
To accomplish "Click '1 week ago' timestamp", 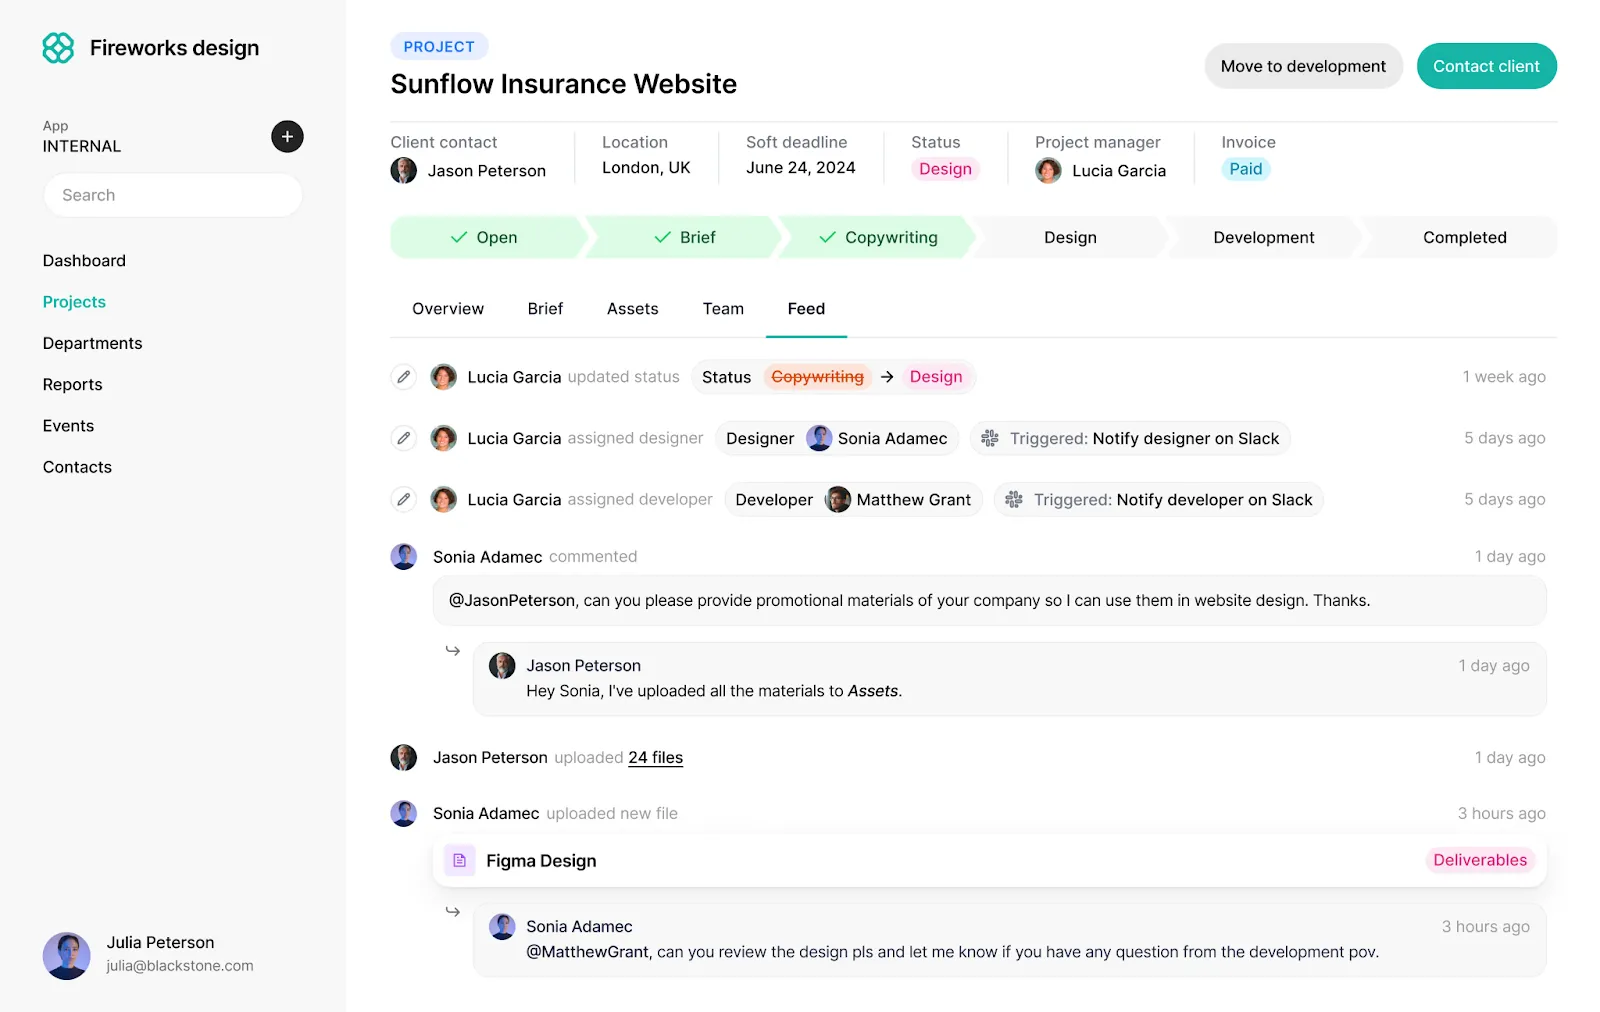I will [1504, 377].
